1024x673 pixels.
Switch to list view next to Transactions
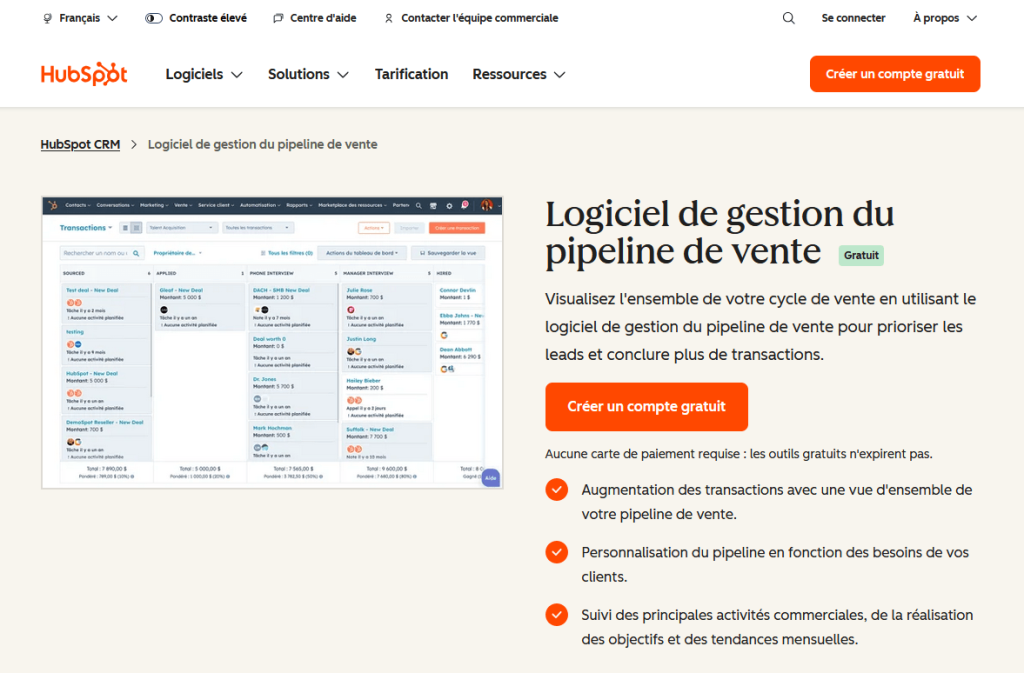pyautogui.click(x=126, y=227)
